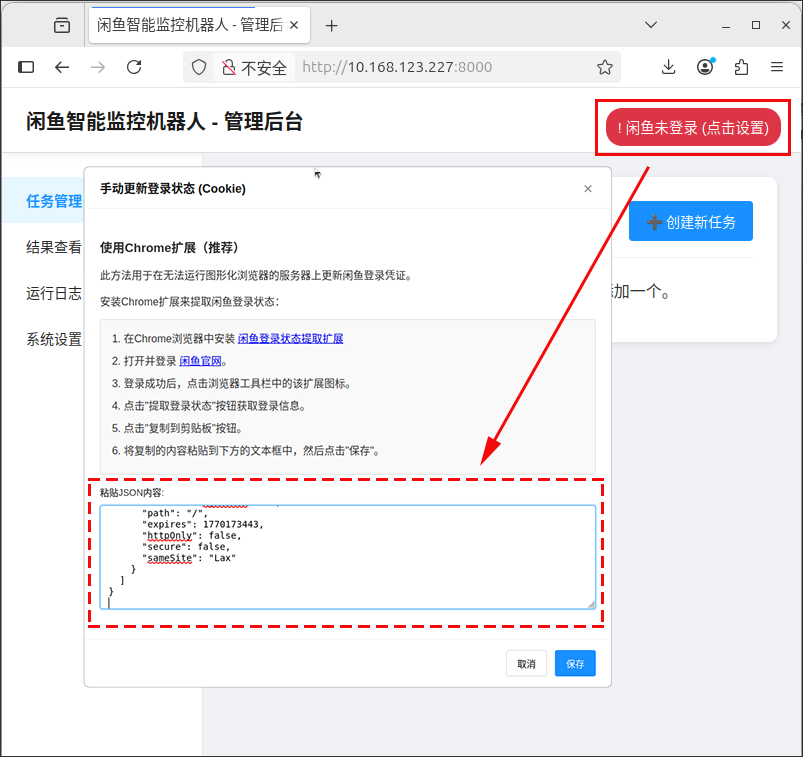Go back with the left arrow icon
The image size is (803, 757).
tap(62, 67)
